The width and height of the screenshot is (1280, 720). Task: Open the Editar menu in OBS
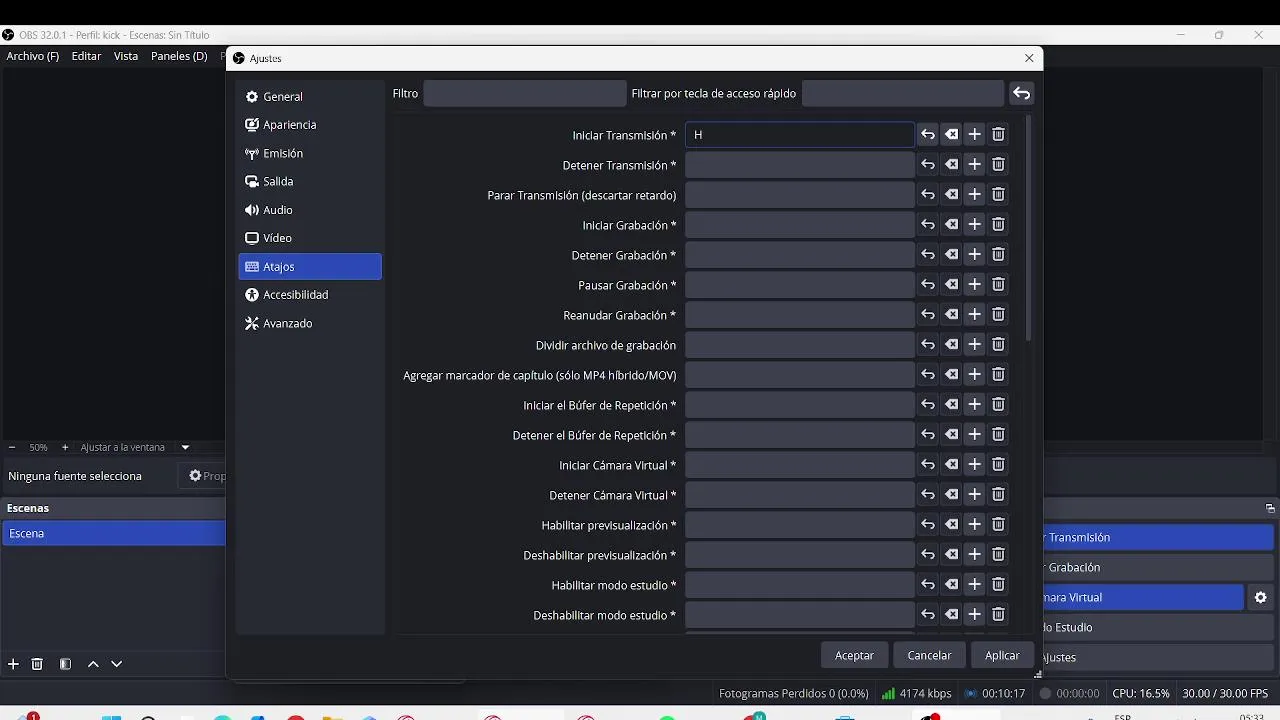click(x=86, y=56)
